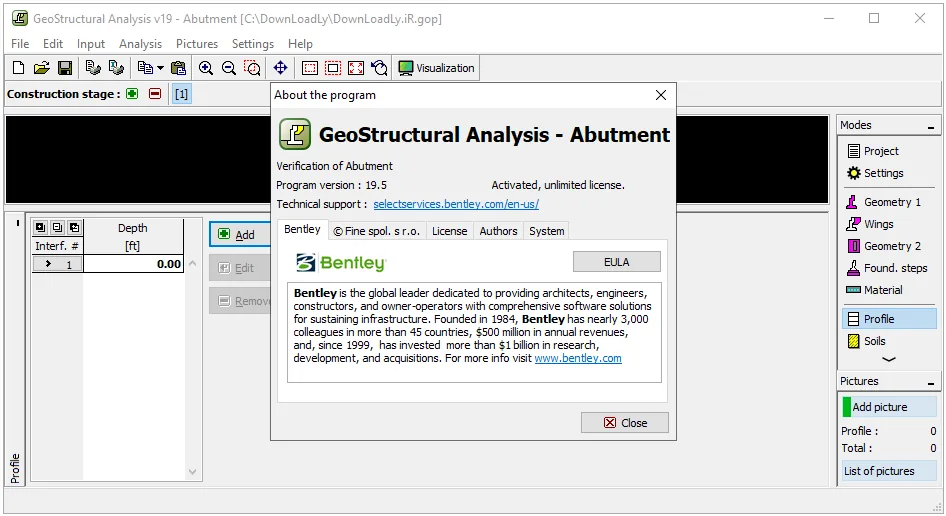The image size is (946, 516).
Task: Click the table scroll down arrow
Action: [192, 472]
